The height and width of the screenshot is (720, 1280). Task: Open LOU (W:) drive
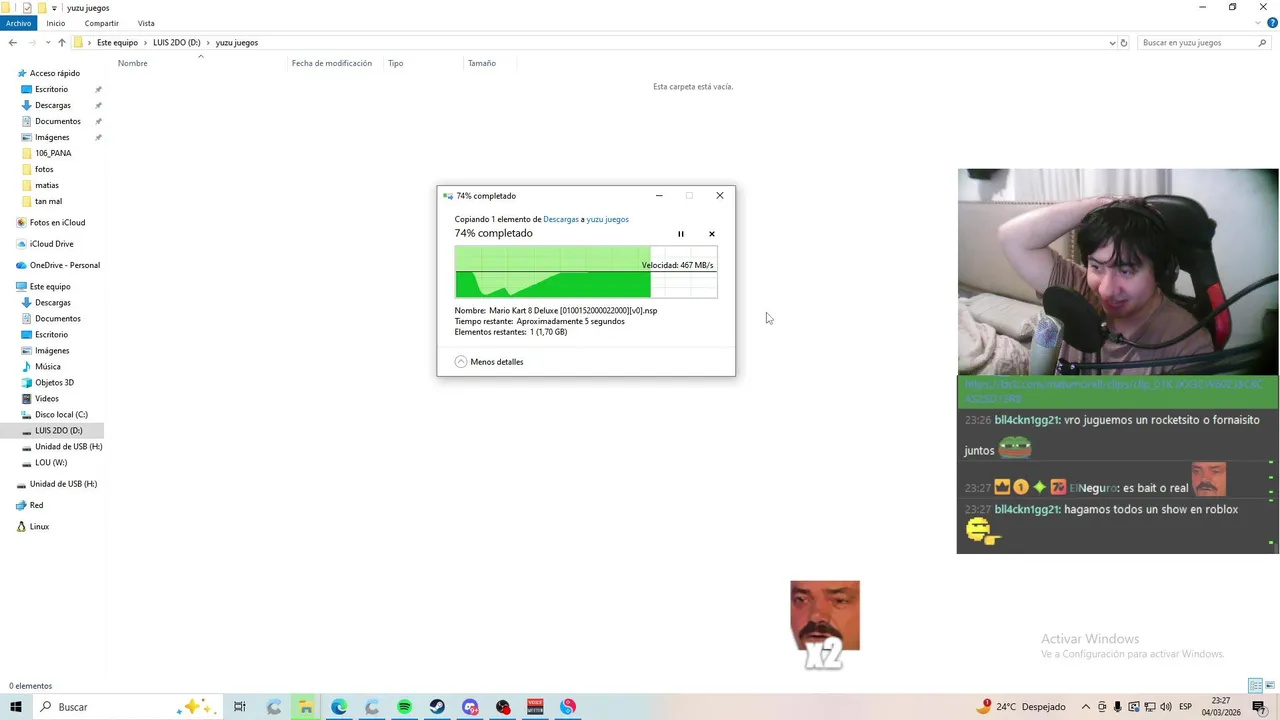(51, 462)
